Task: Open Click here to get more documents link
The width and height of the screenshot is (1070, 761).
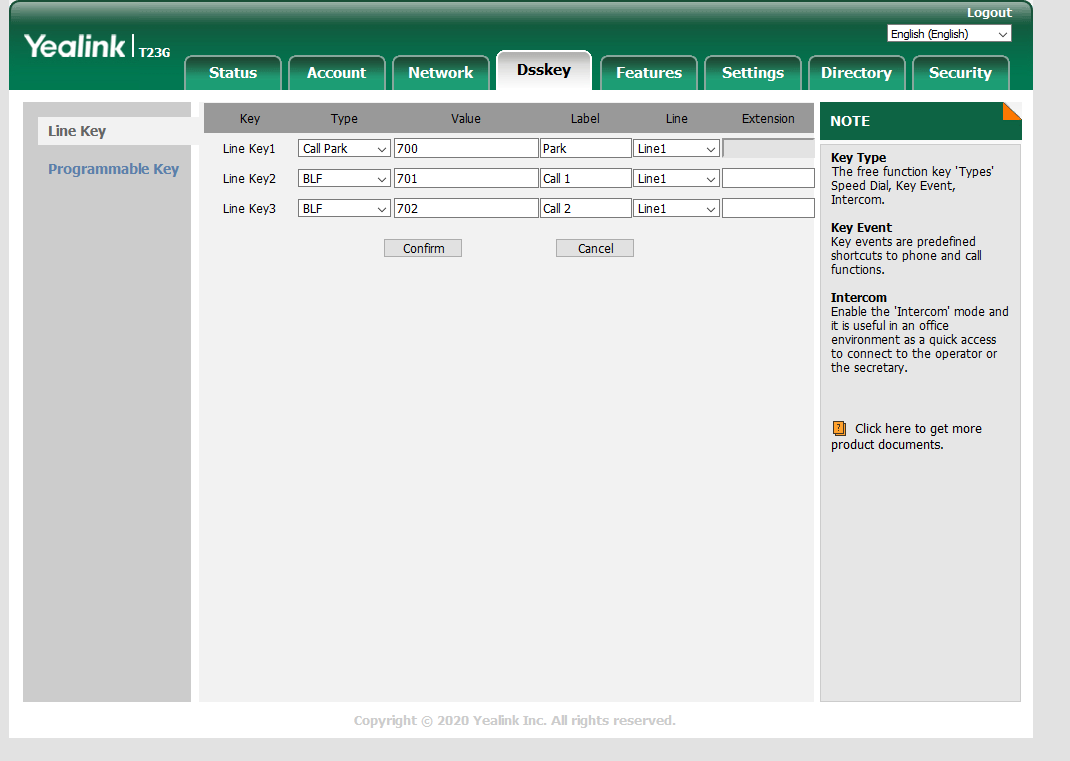Action: [917, 429]
